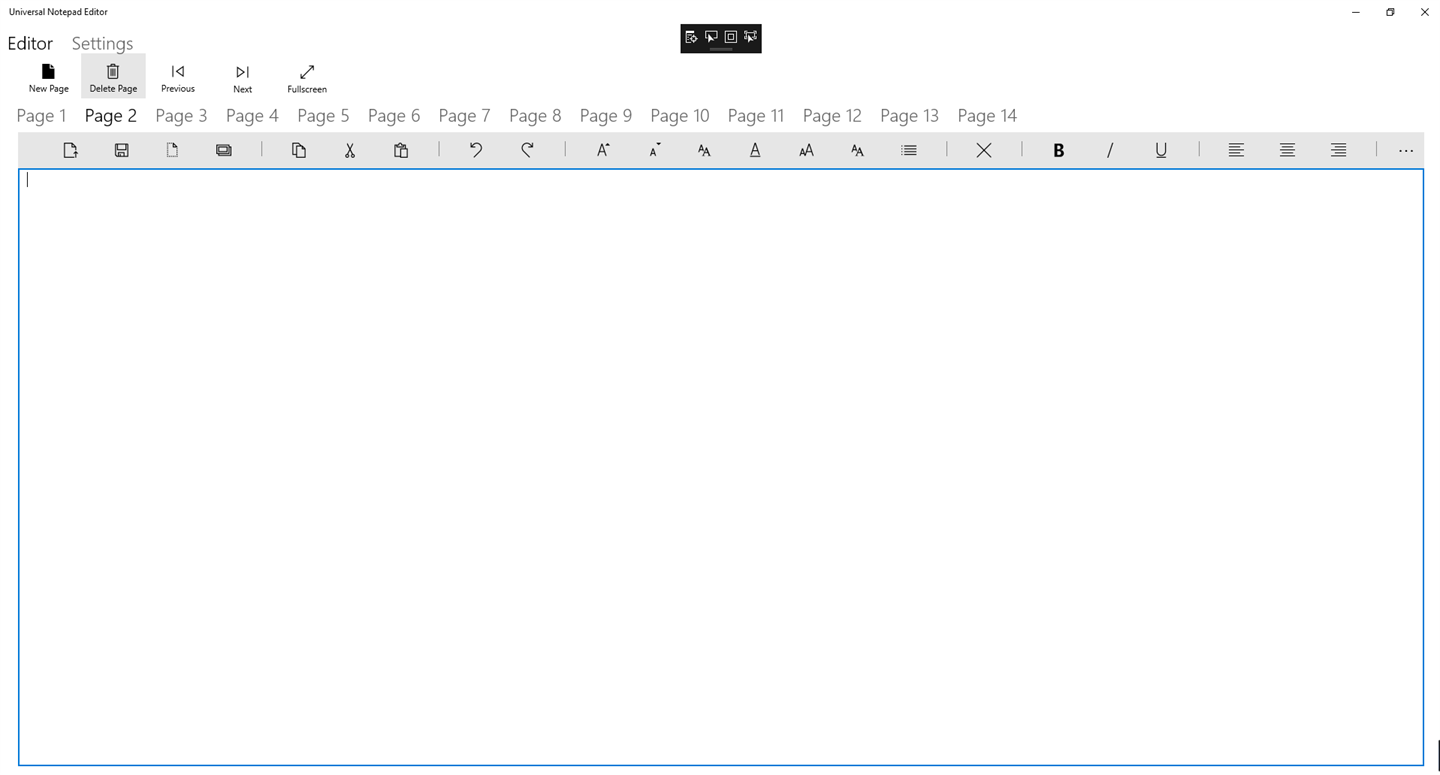1440x775 pixels.
Task: Save the document with the floppy disk icon
Action: click(x=121, y=150)
